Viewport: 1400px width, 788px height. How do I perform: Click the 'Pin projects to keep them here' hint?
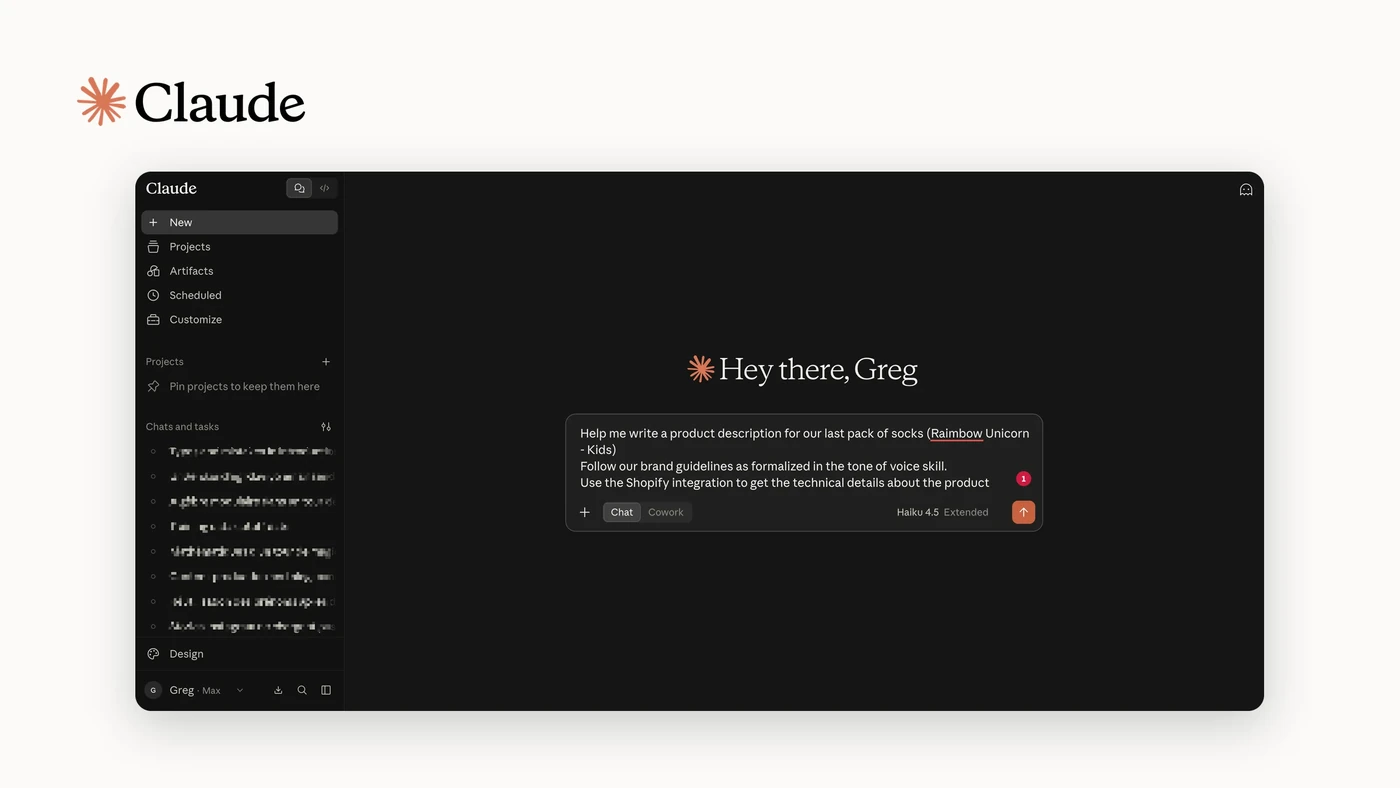click(x=244, y=386)
